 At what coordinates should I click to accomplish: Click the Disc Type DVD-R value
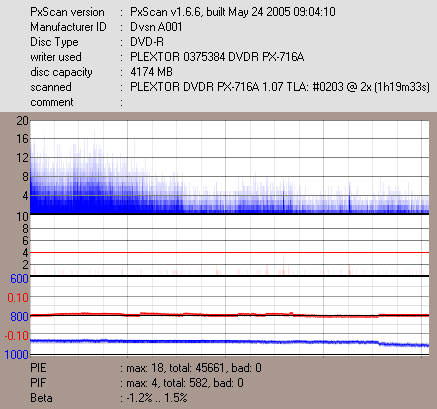pyautogui.click(x=147, y=42)
